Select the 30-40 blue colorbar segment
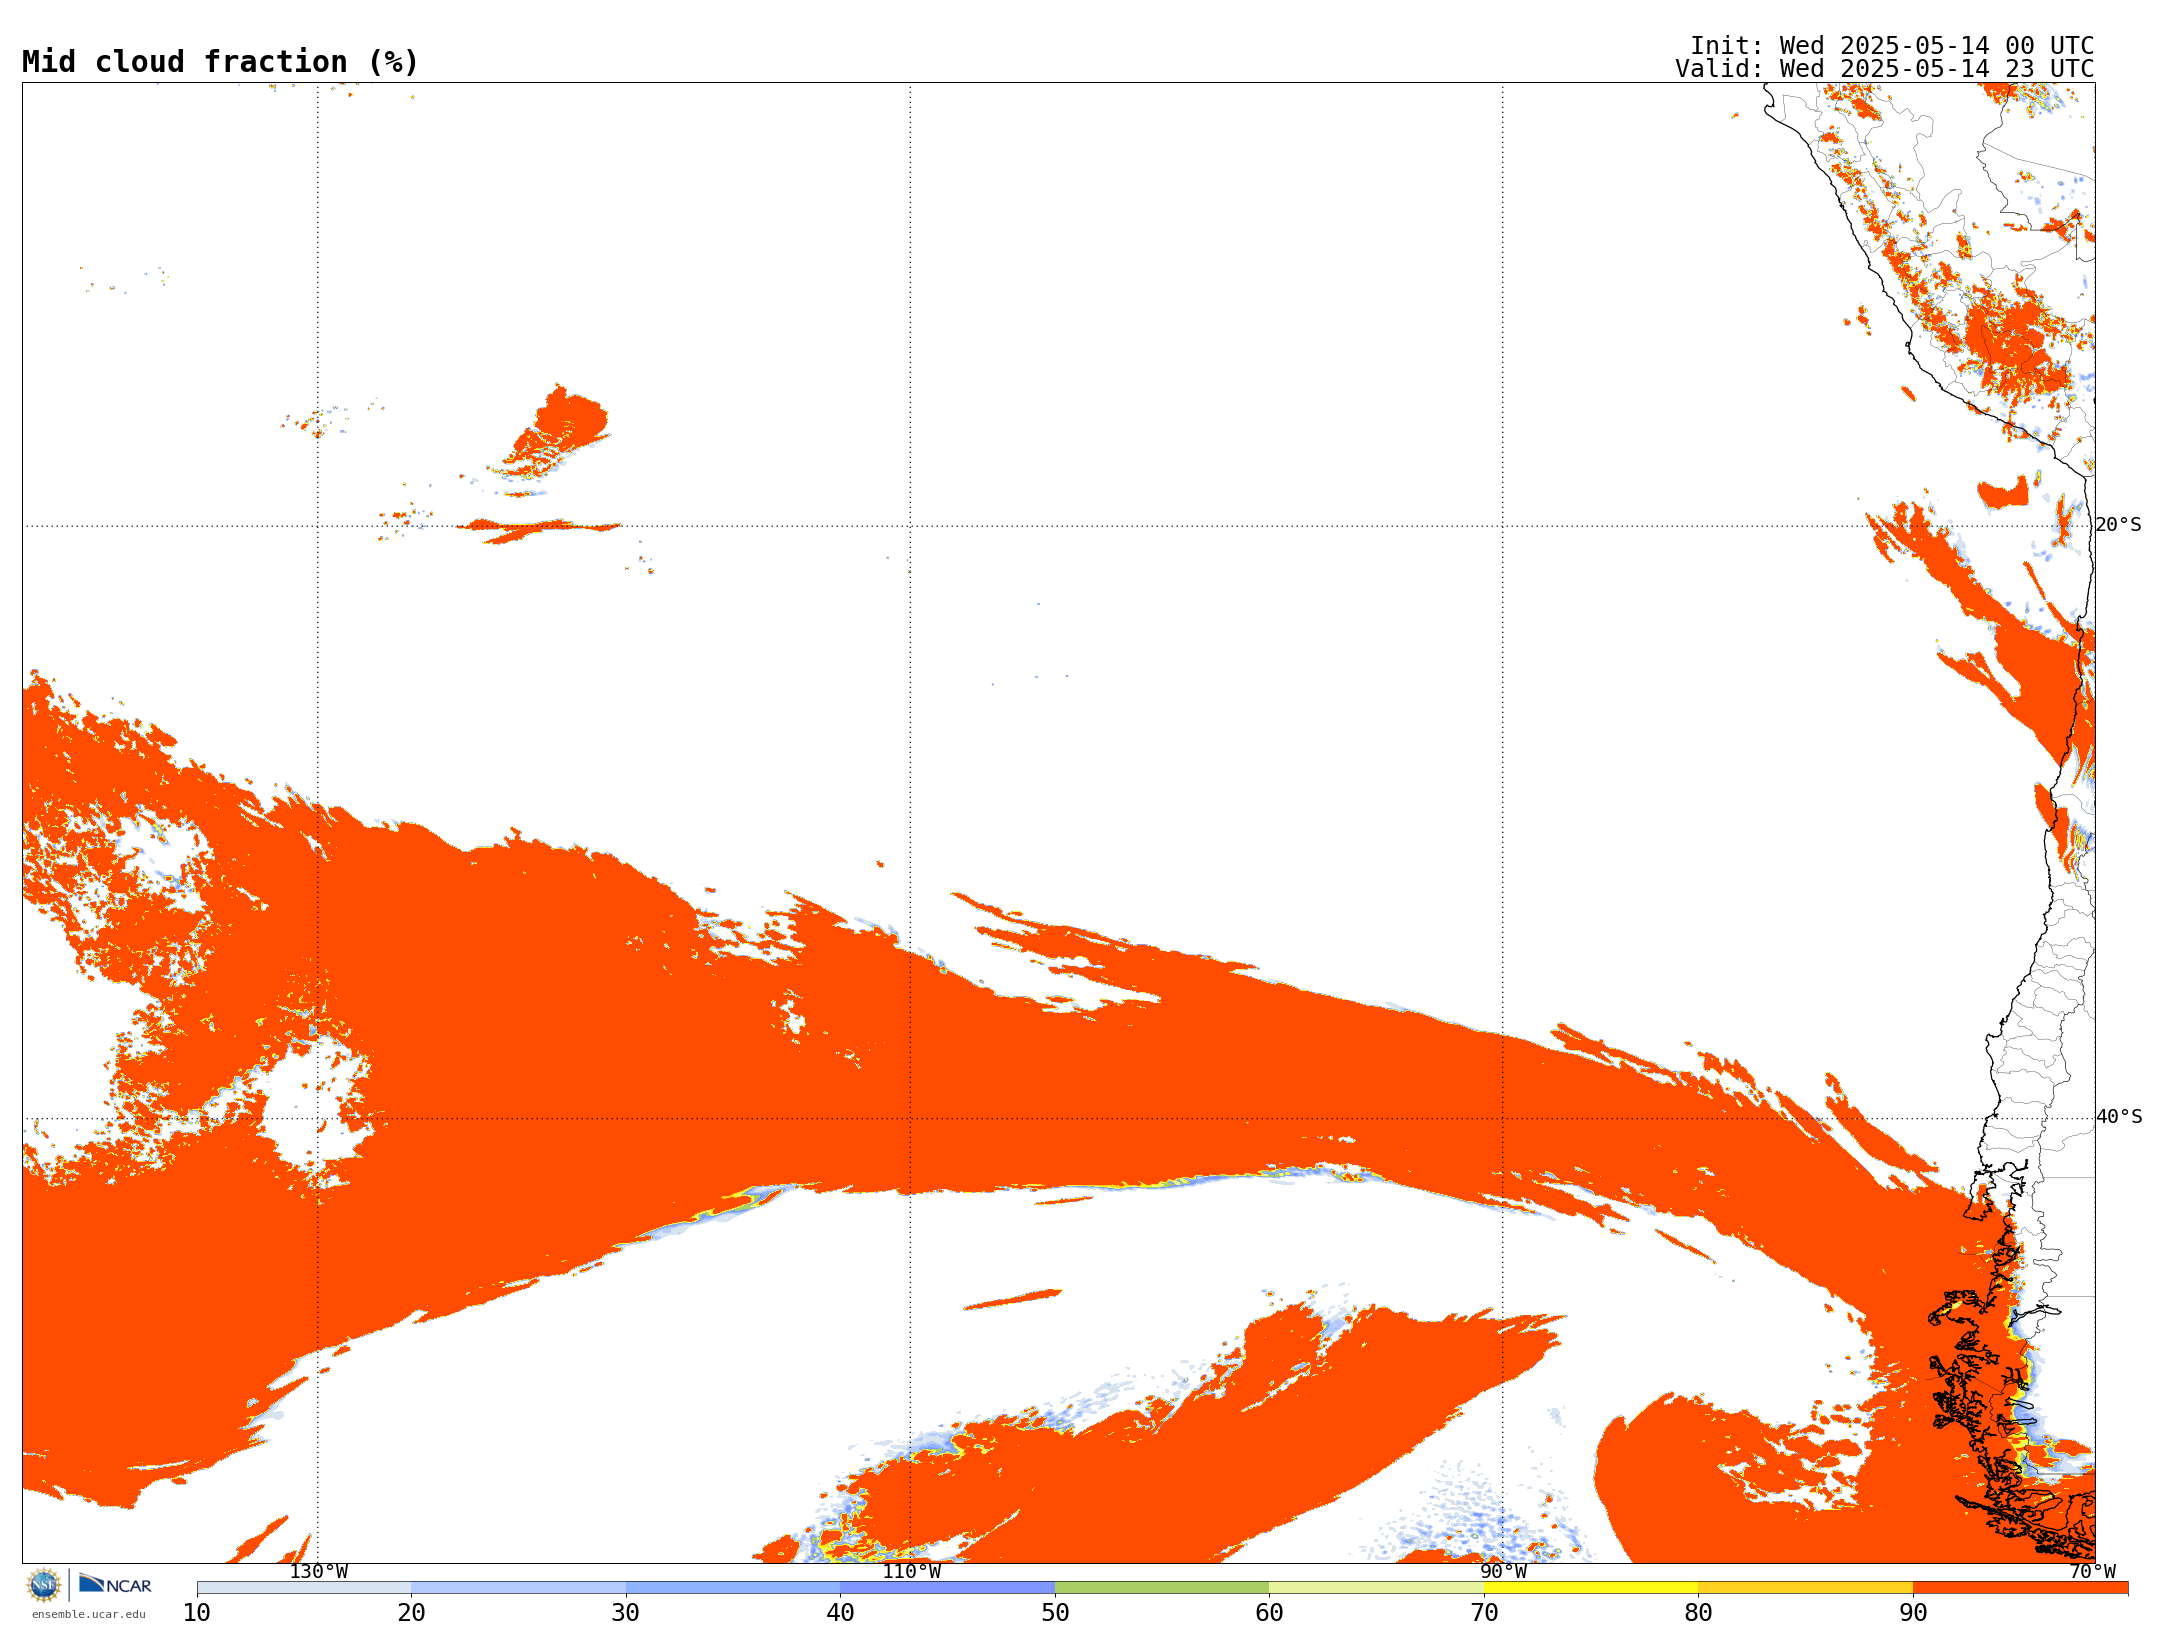 click(x=733, y=1588)
